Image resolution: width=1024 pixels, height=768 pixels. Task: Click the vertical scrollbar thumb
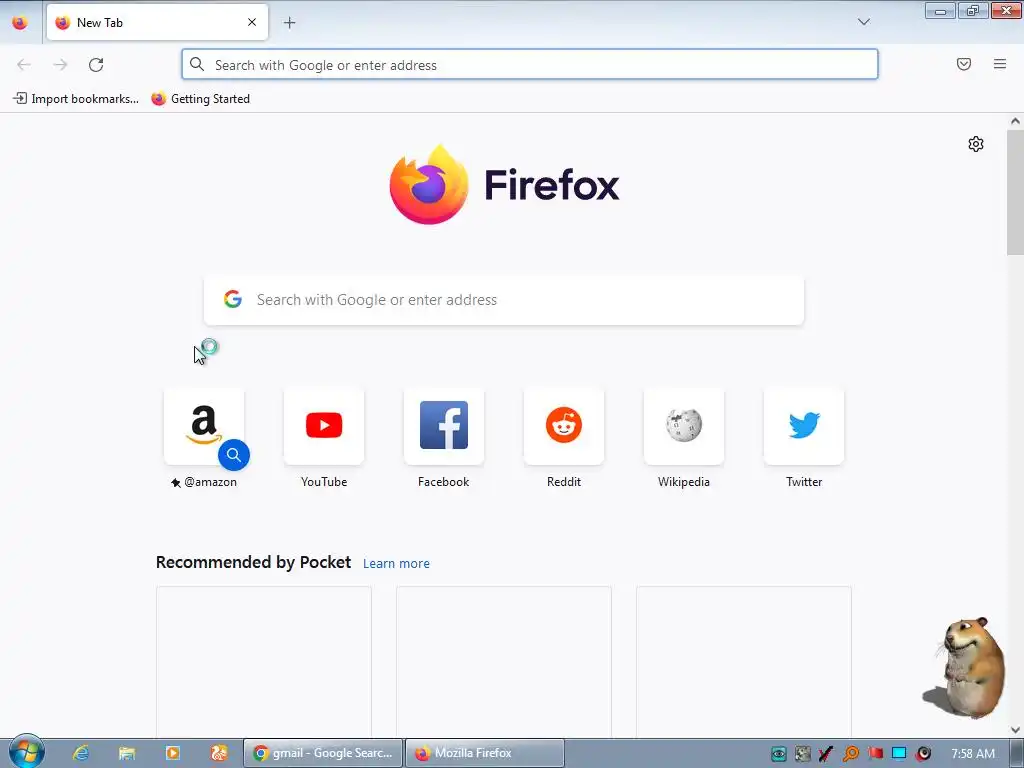pyautogui.click(x=1015, y=192)
